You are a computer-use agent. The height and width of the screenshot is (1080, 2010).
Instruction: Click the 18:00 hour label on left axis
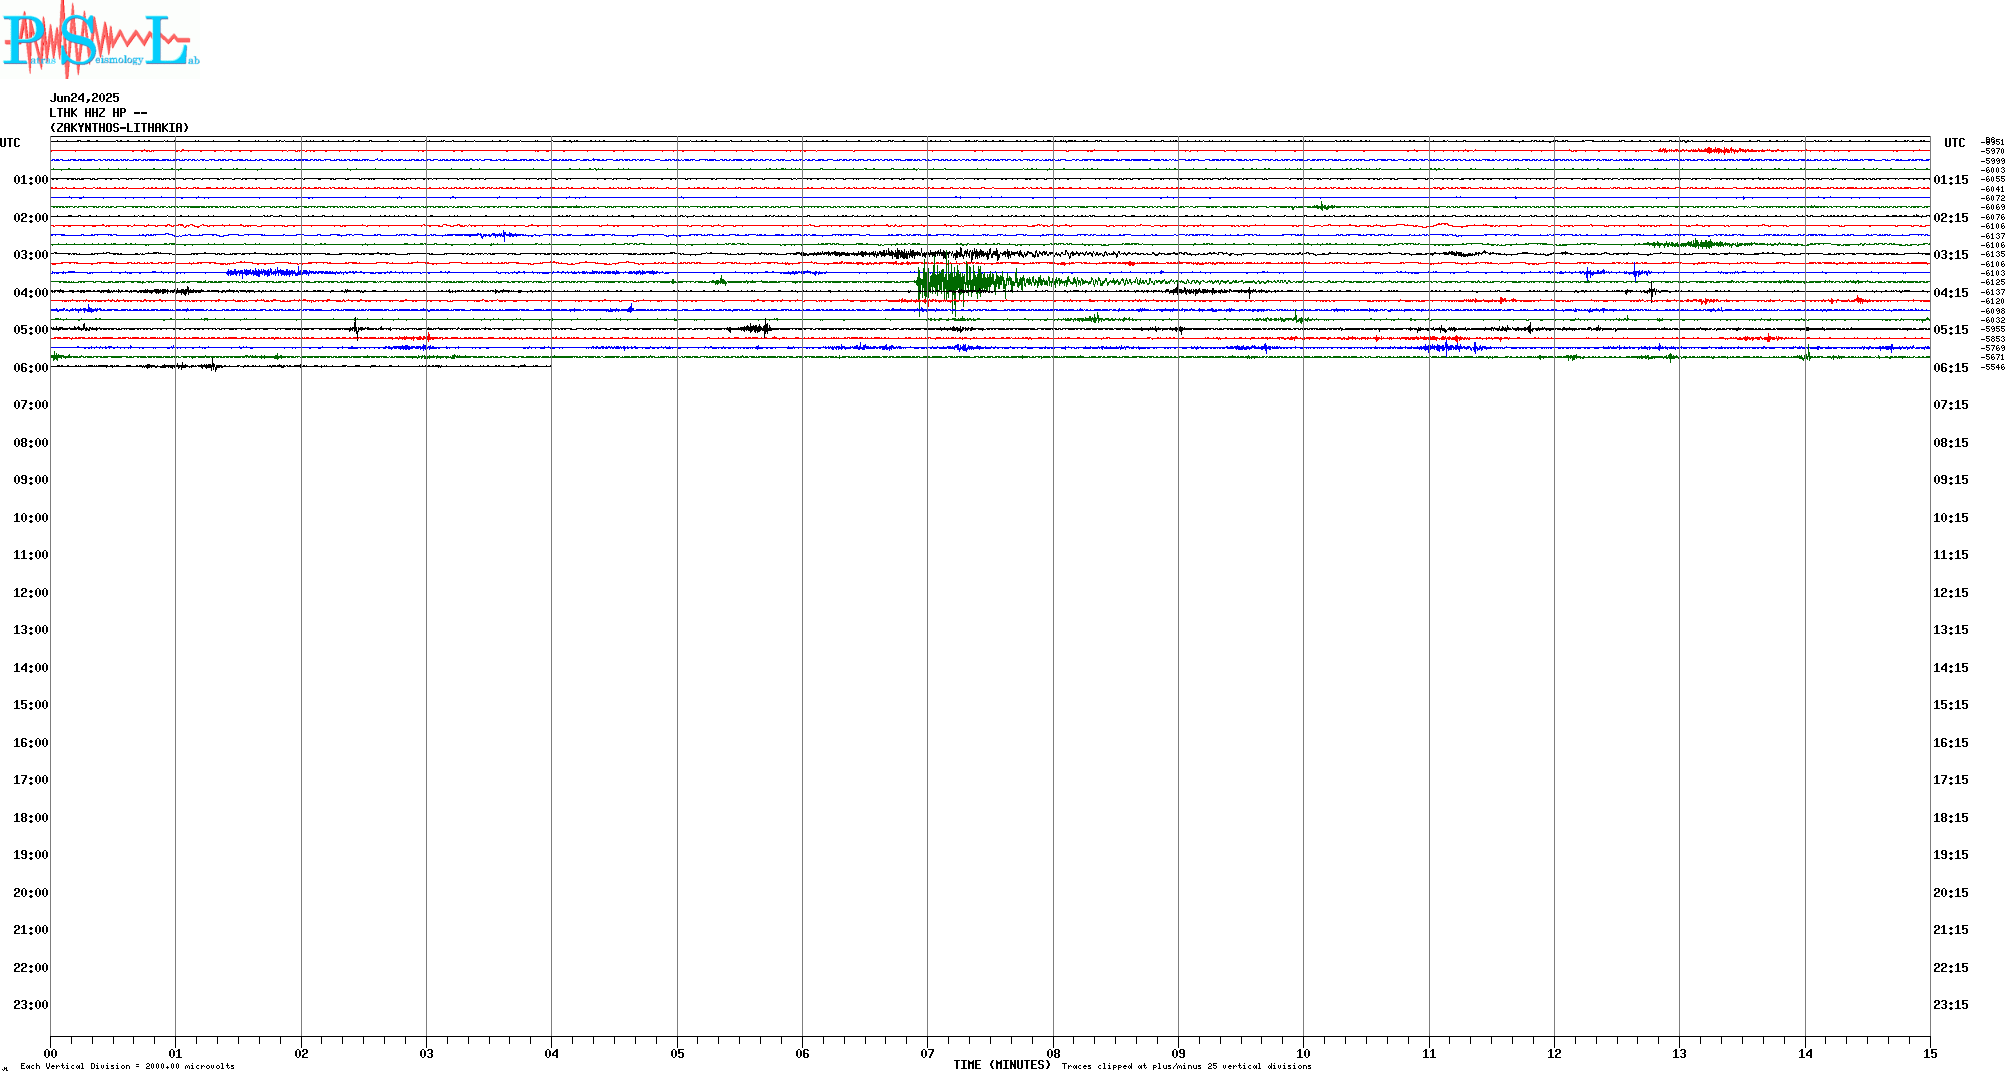(x=31, y=818)
